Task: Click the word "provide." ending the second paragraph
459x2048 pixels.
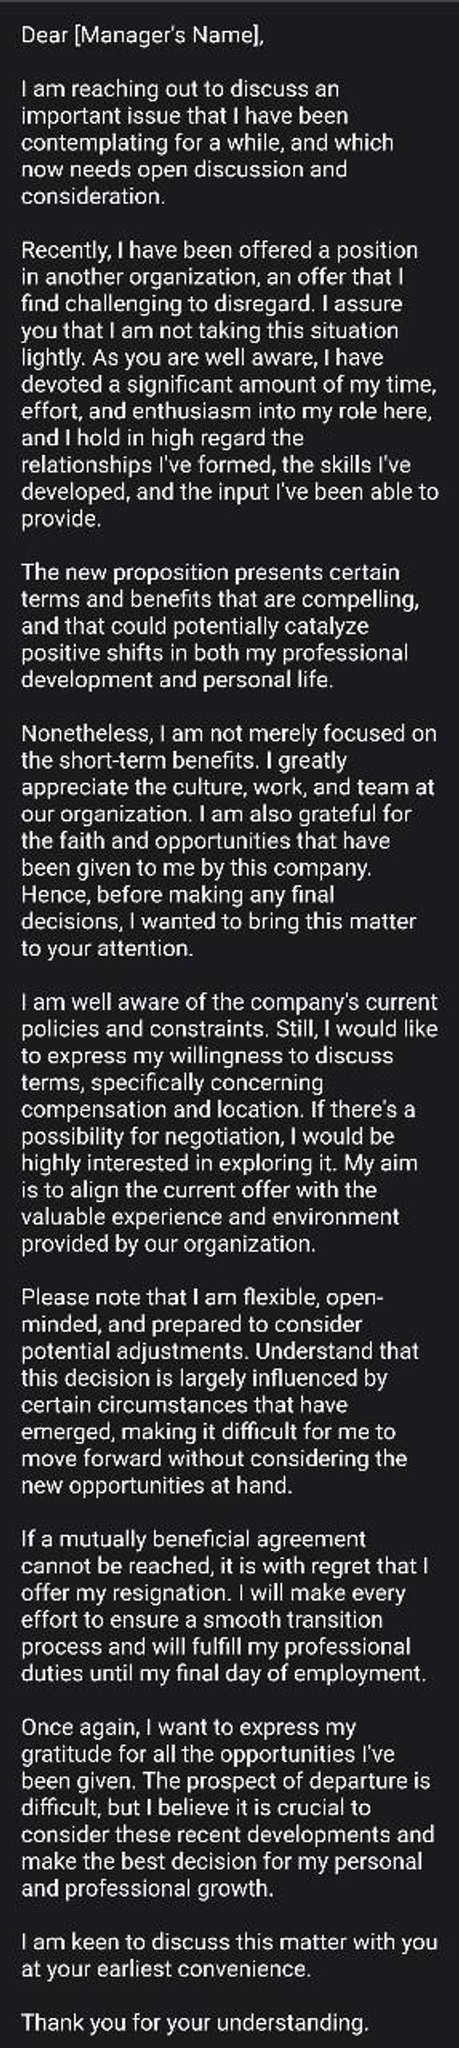Action: point(61,520)
